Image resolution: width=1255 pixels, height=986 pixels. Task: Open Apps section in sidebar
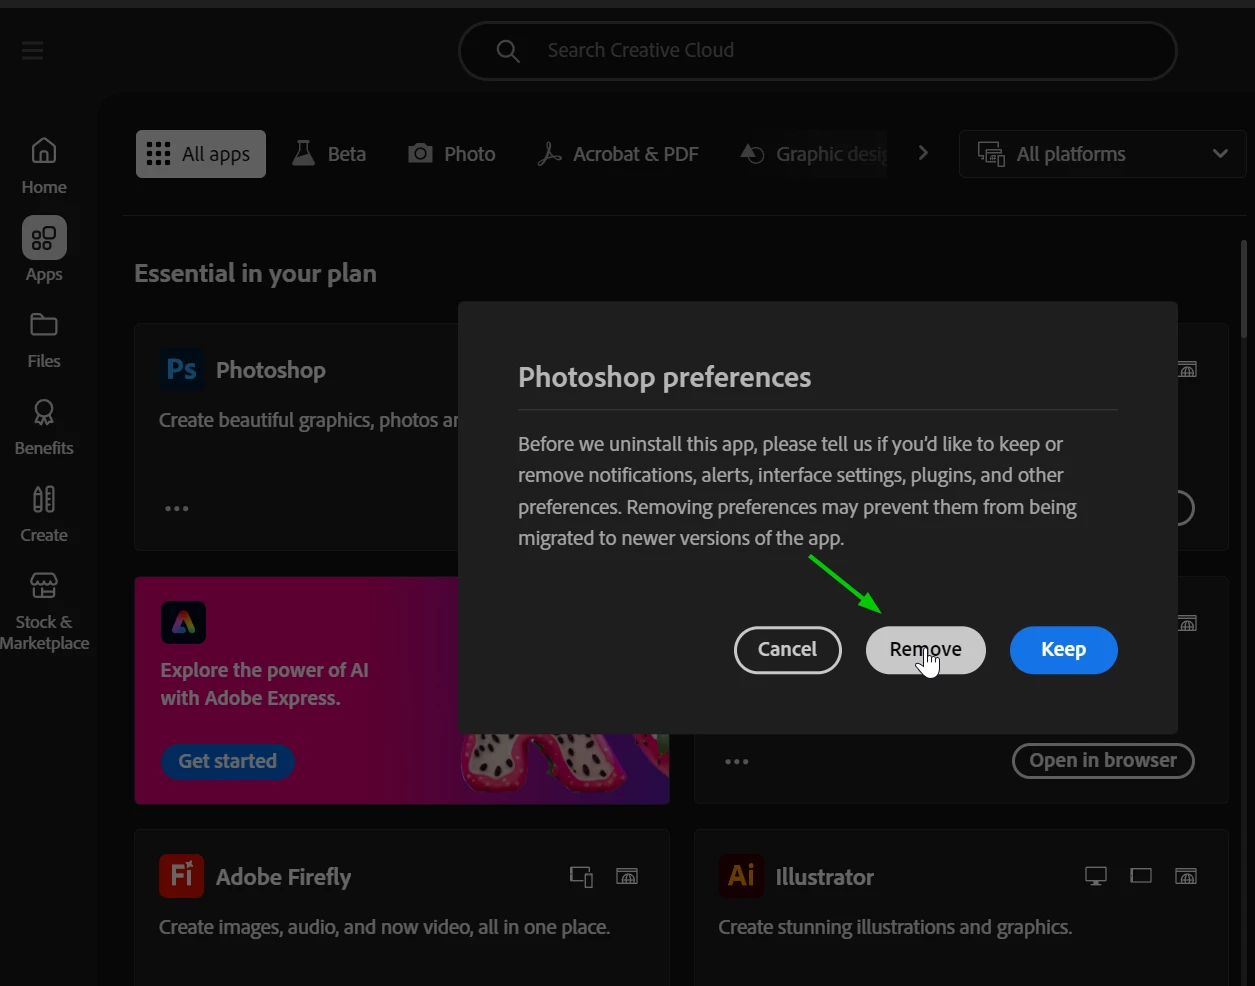tap(44, 251)
